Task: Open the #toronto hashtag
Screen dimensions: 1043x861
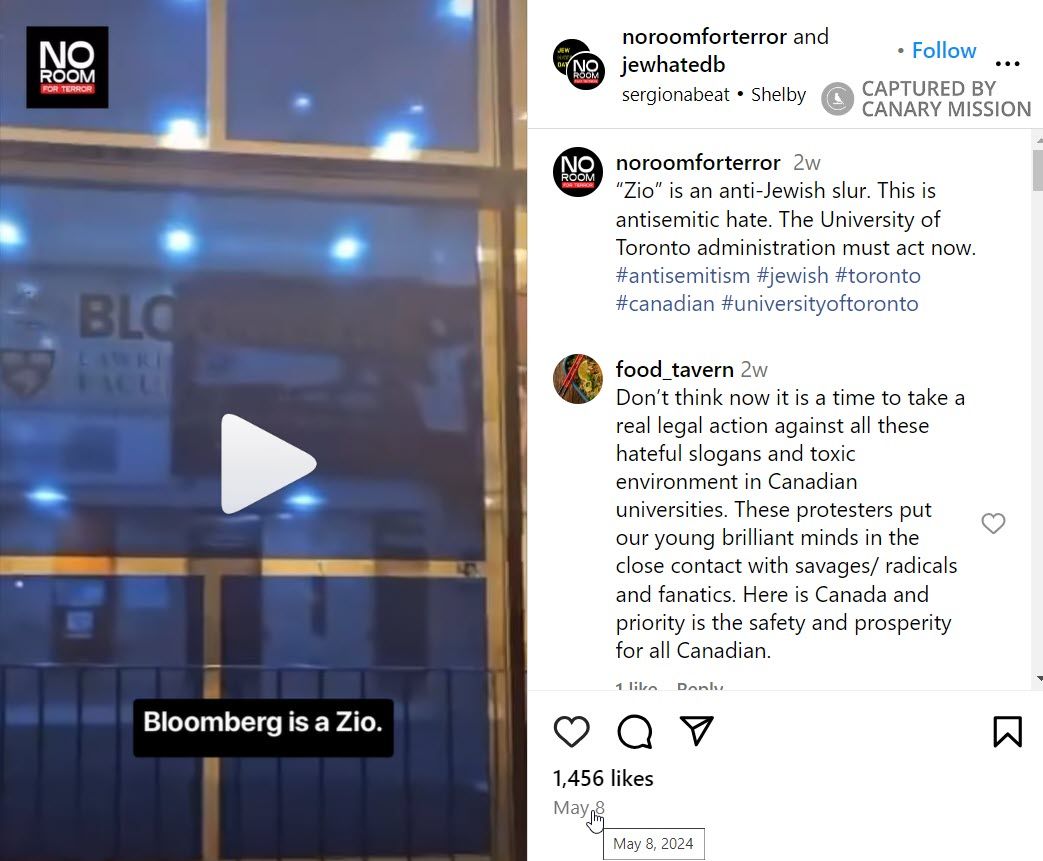Action: (x=877, y=275)
